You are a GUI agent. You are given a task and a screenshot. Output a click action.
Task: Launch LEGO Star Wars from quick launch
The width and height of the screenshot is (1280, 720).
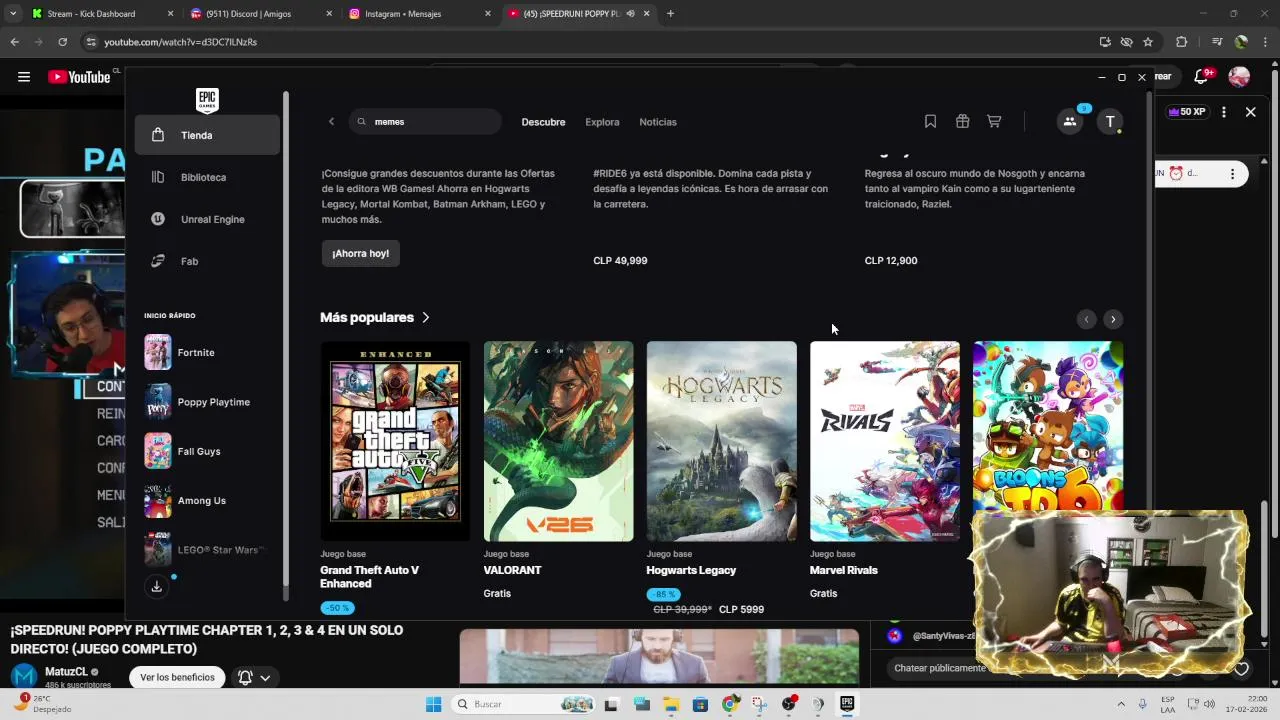pyautogui.click(x=207, y=549)
